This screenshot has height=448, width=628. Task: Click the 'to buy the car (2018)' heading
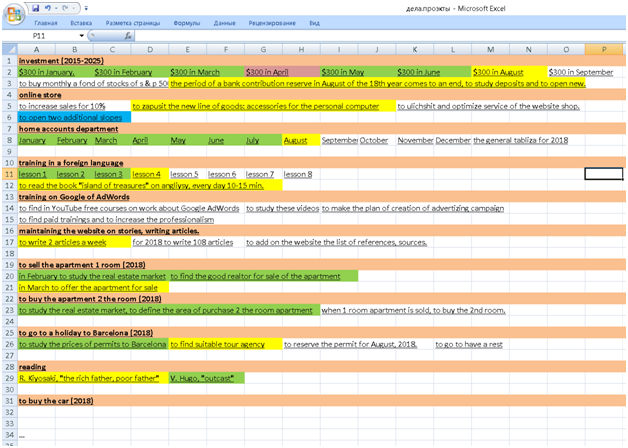pyautogui.click(x=56, y=401)
